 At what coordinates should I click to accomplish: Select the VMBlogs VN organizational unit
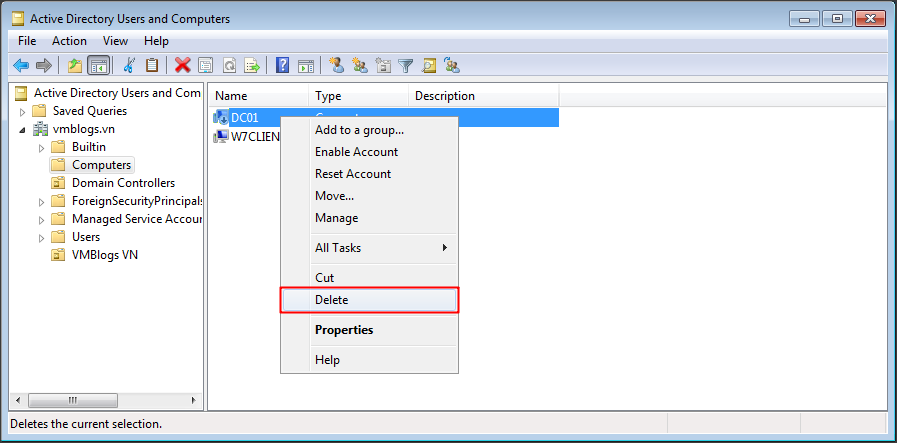click(x=104, y=255)
